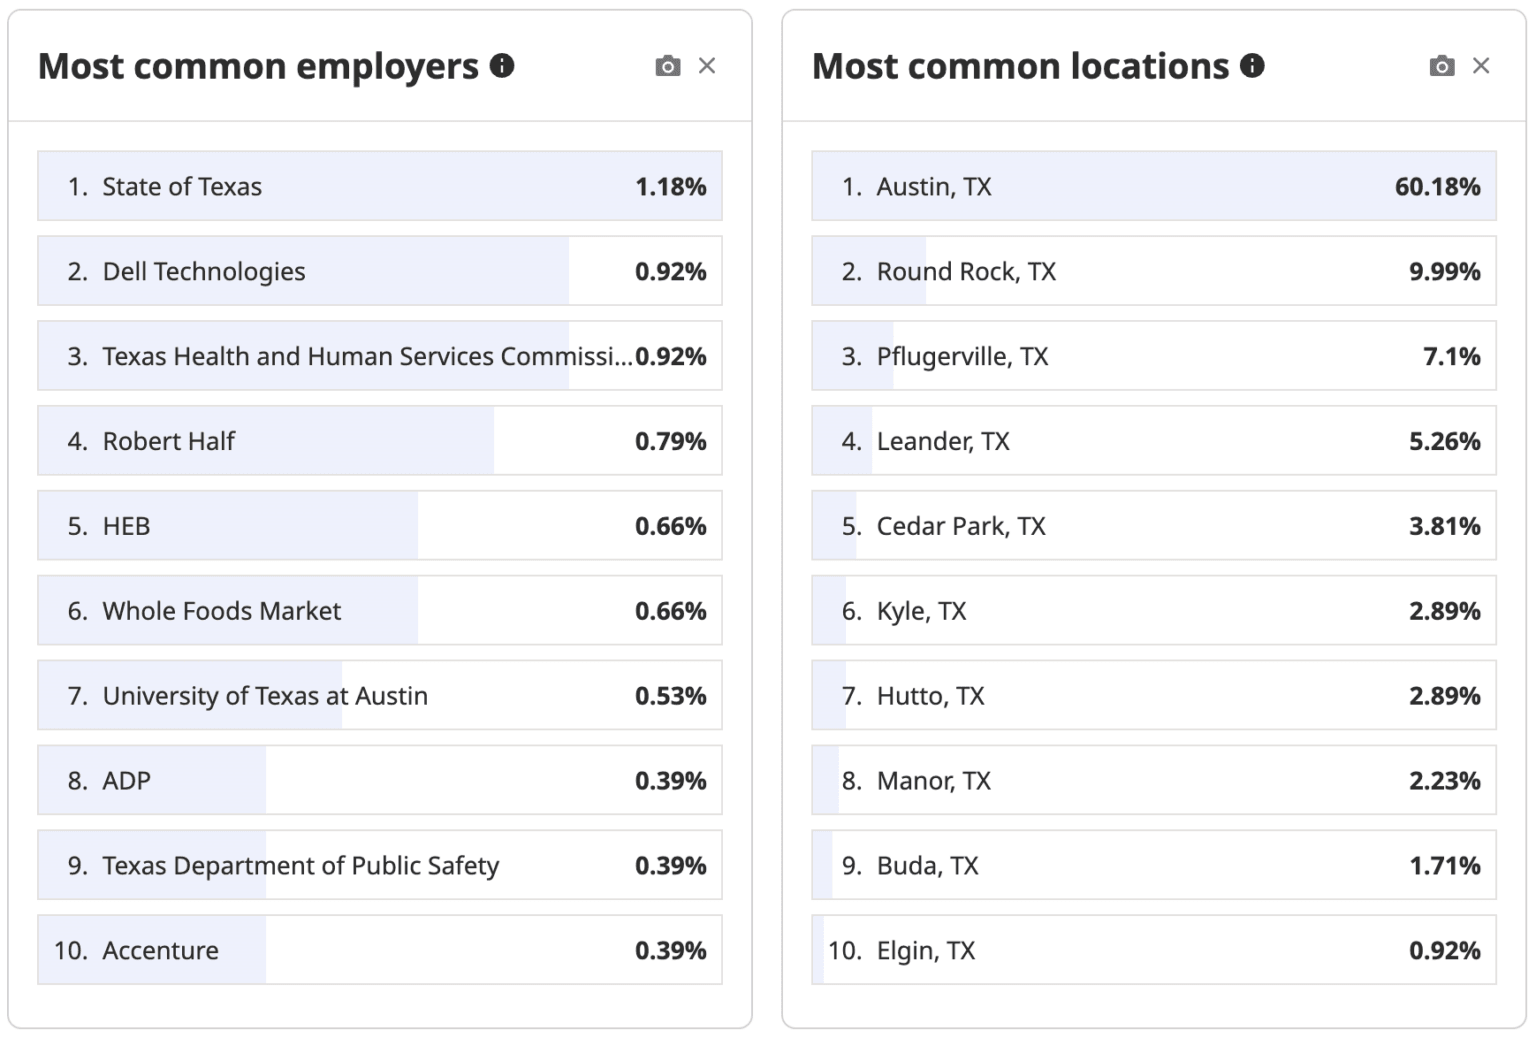Select the State of Texas employer row
Screen dimensions: 1536x1038
coord(380,186)
